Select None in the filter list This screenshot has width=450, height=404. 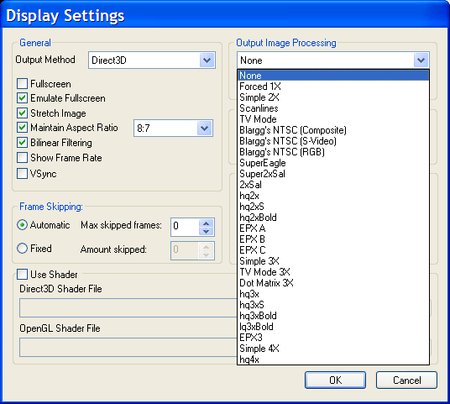[333, 75]
